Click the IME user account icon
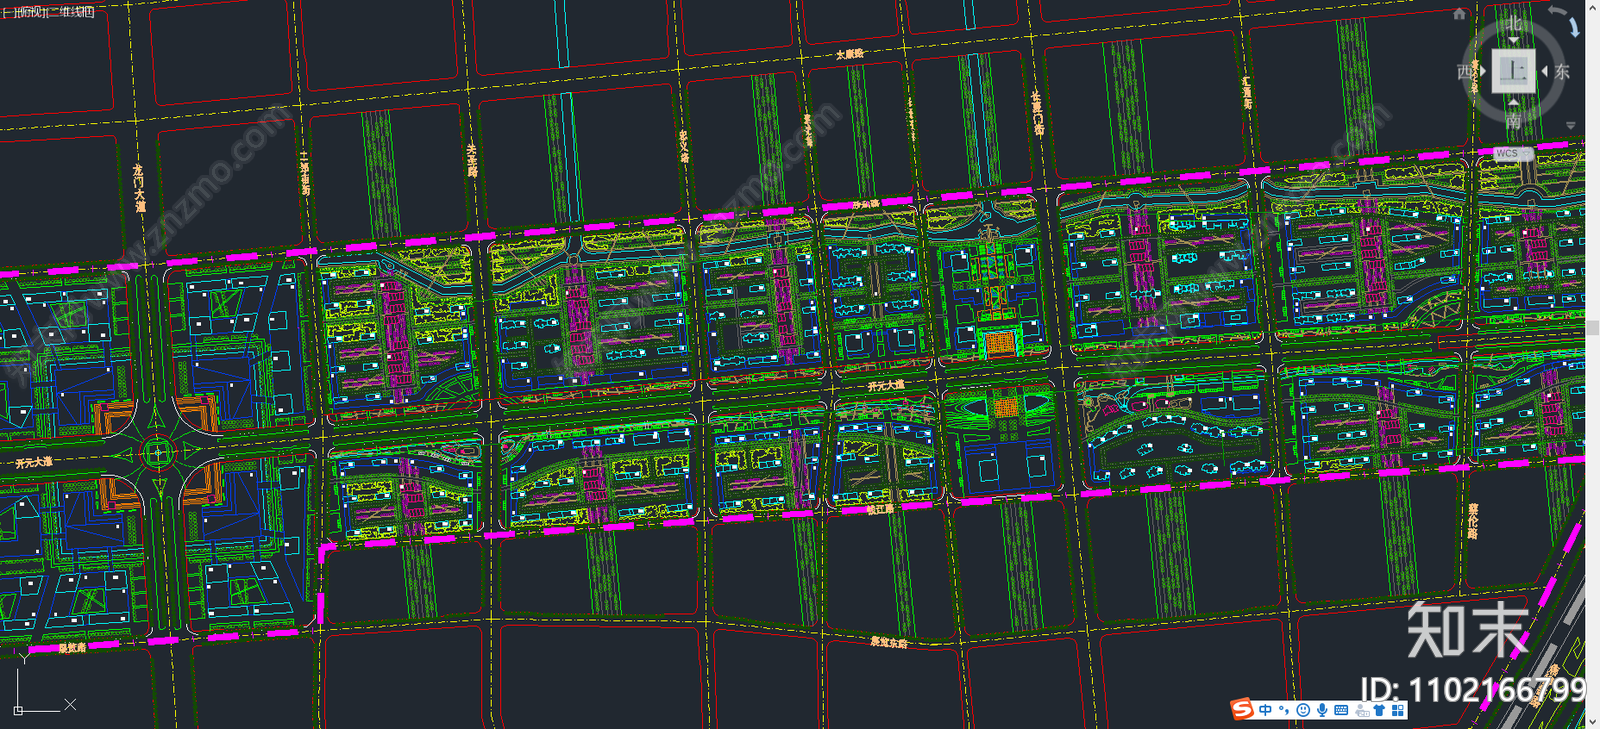Screen dimensions: 1600x729 1361,711
